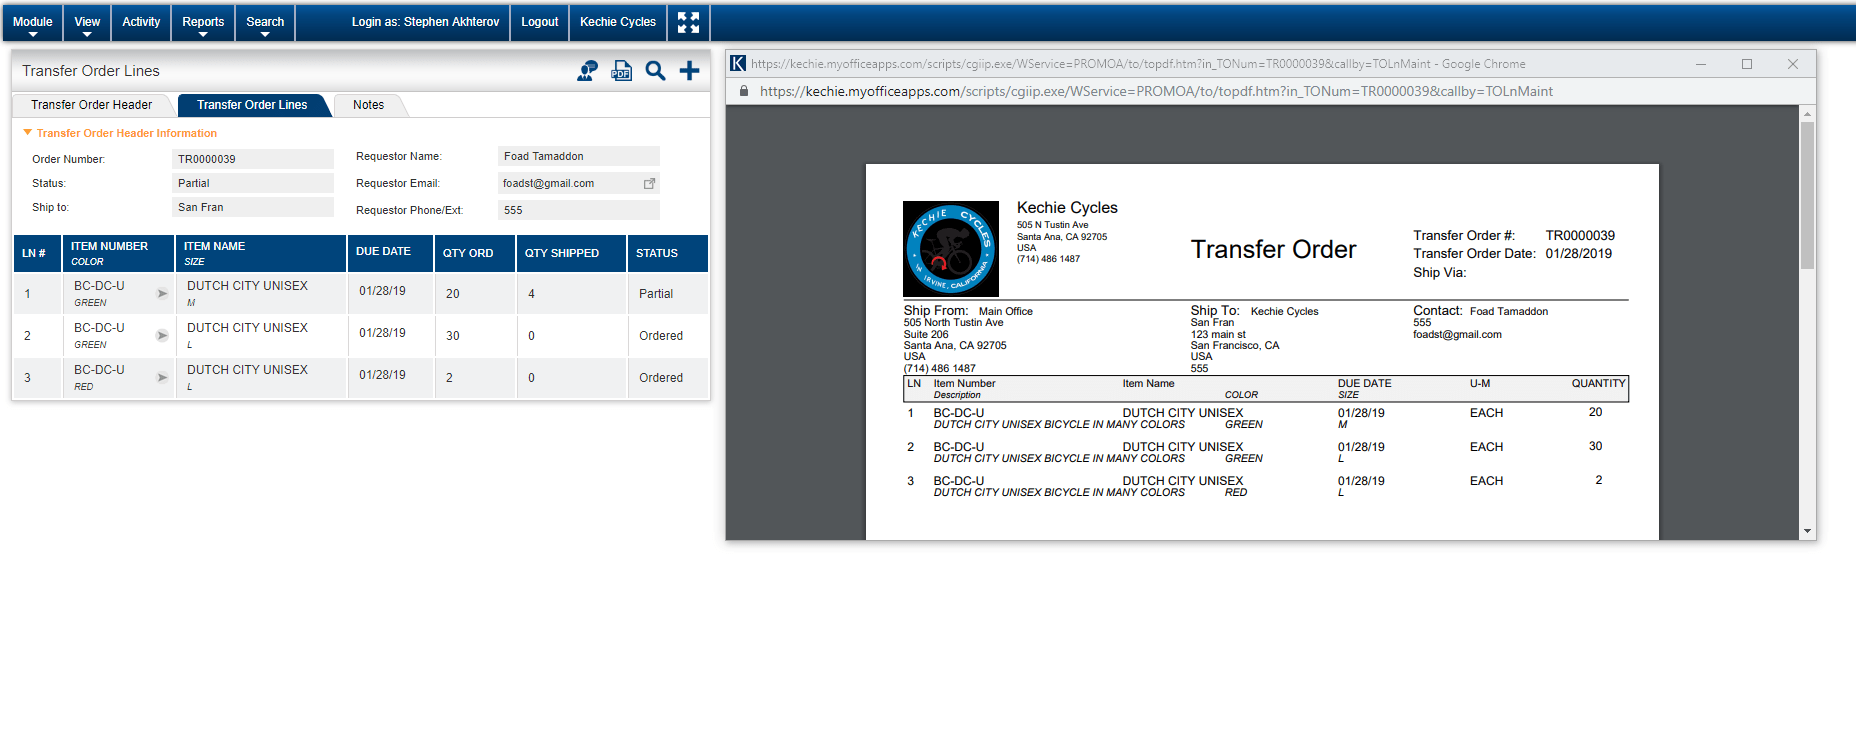Click PDF viewer vertical scrollbar thumb

(x=1807, y=195)
